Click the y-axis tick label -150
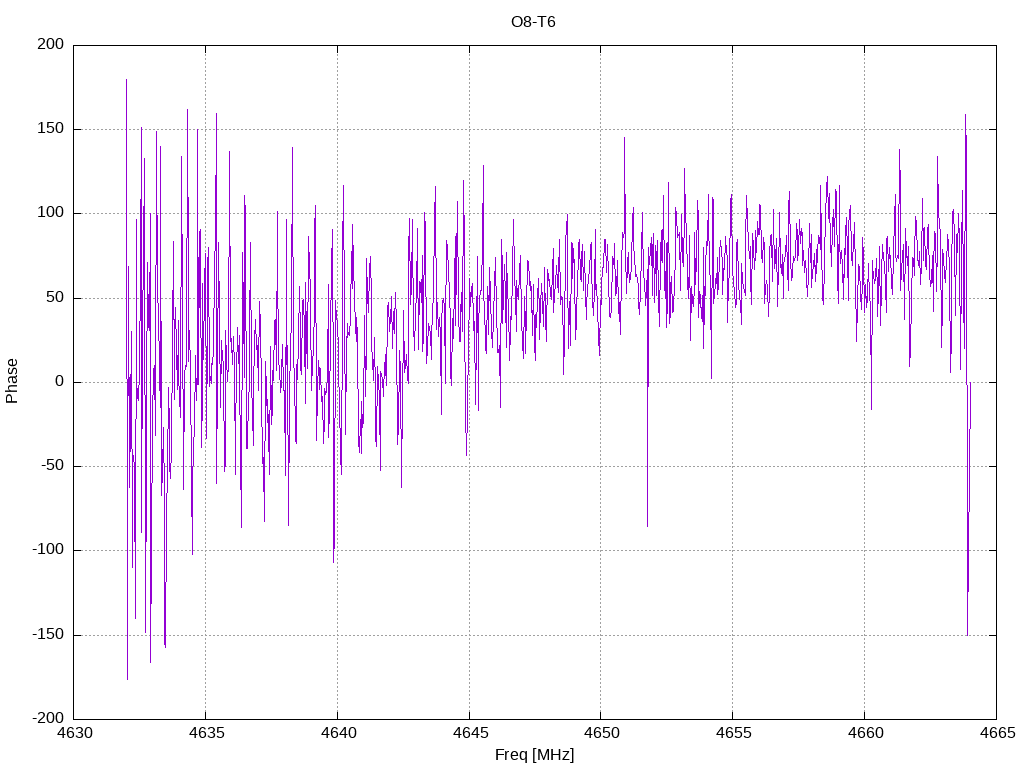 coord(48,634)
